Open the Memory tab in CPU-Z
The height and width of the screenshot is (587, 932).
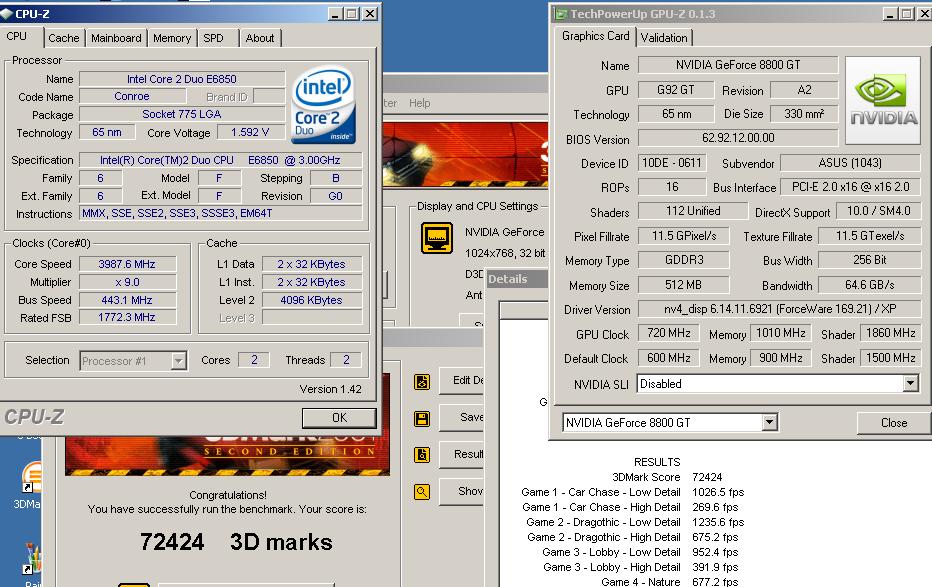[172, 38]
